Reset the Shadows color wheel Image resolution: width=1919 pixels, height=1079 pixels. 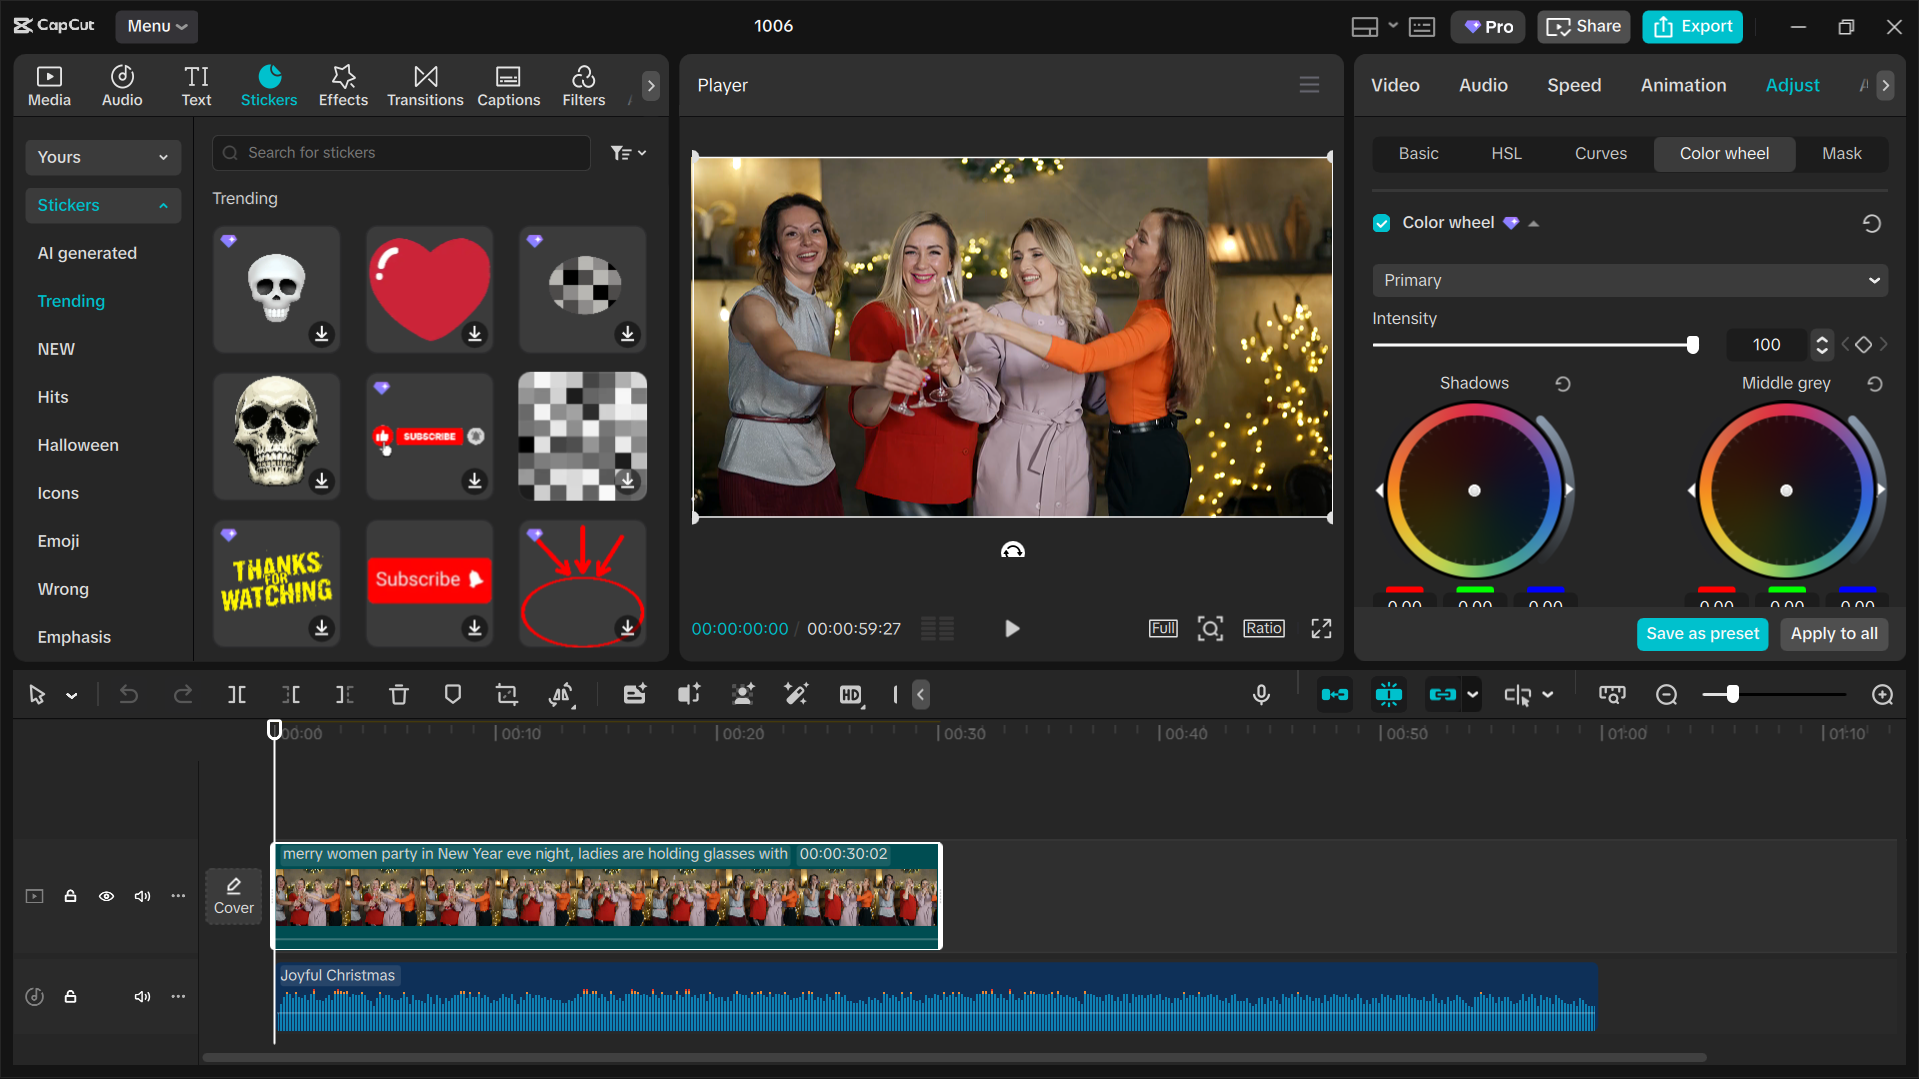(1563, 384)
